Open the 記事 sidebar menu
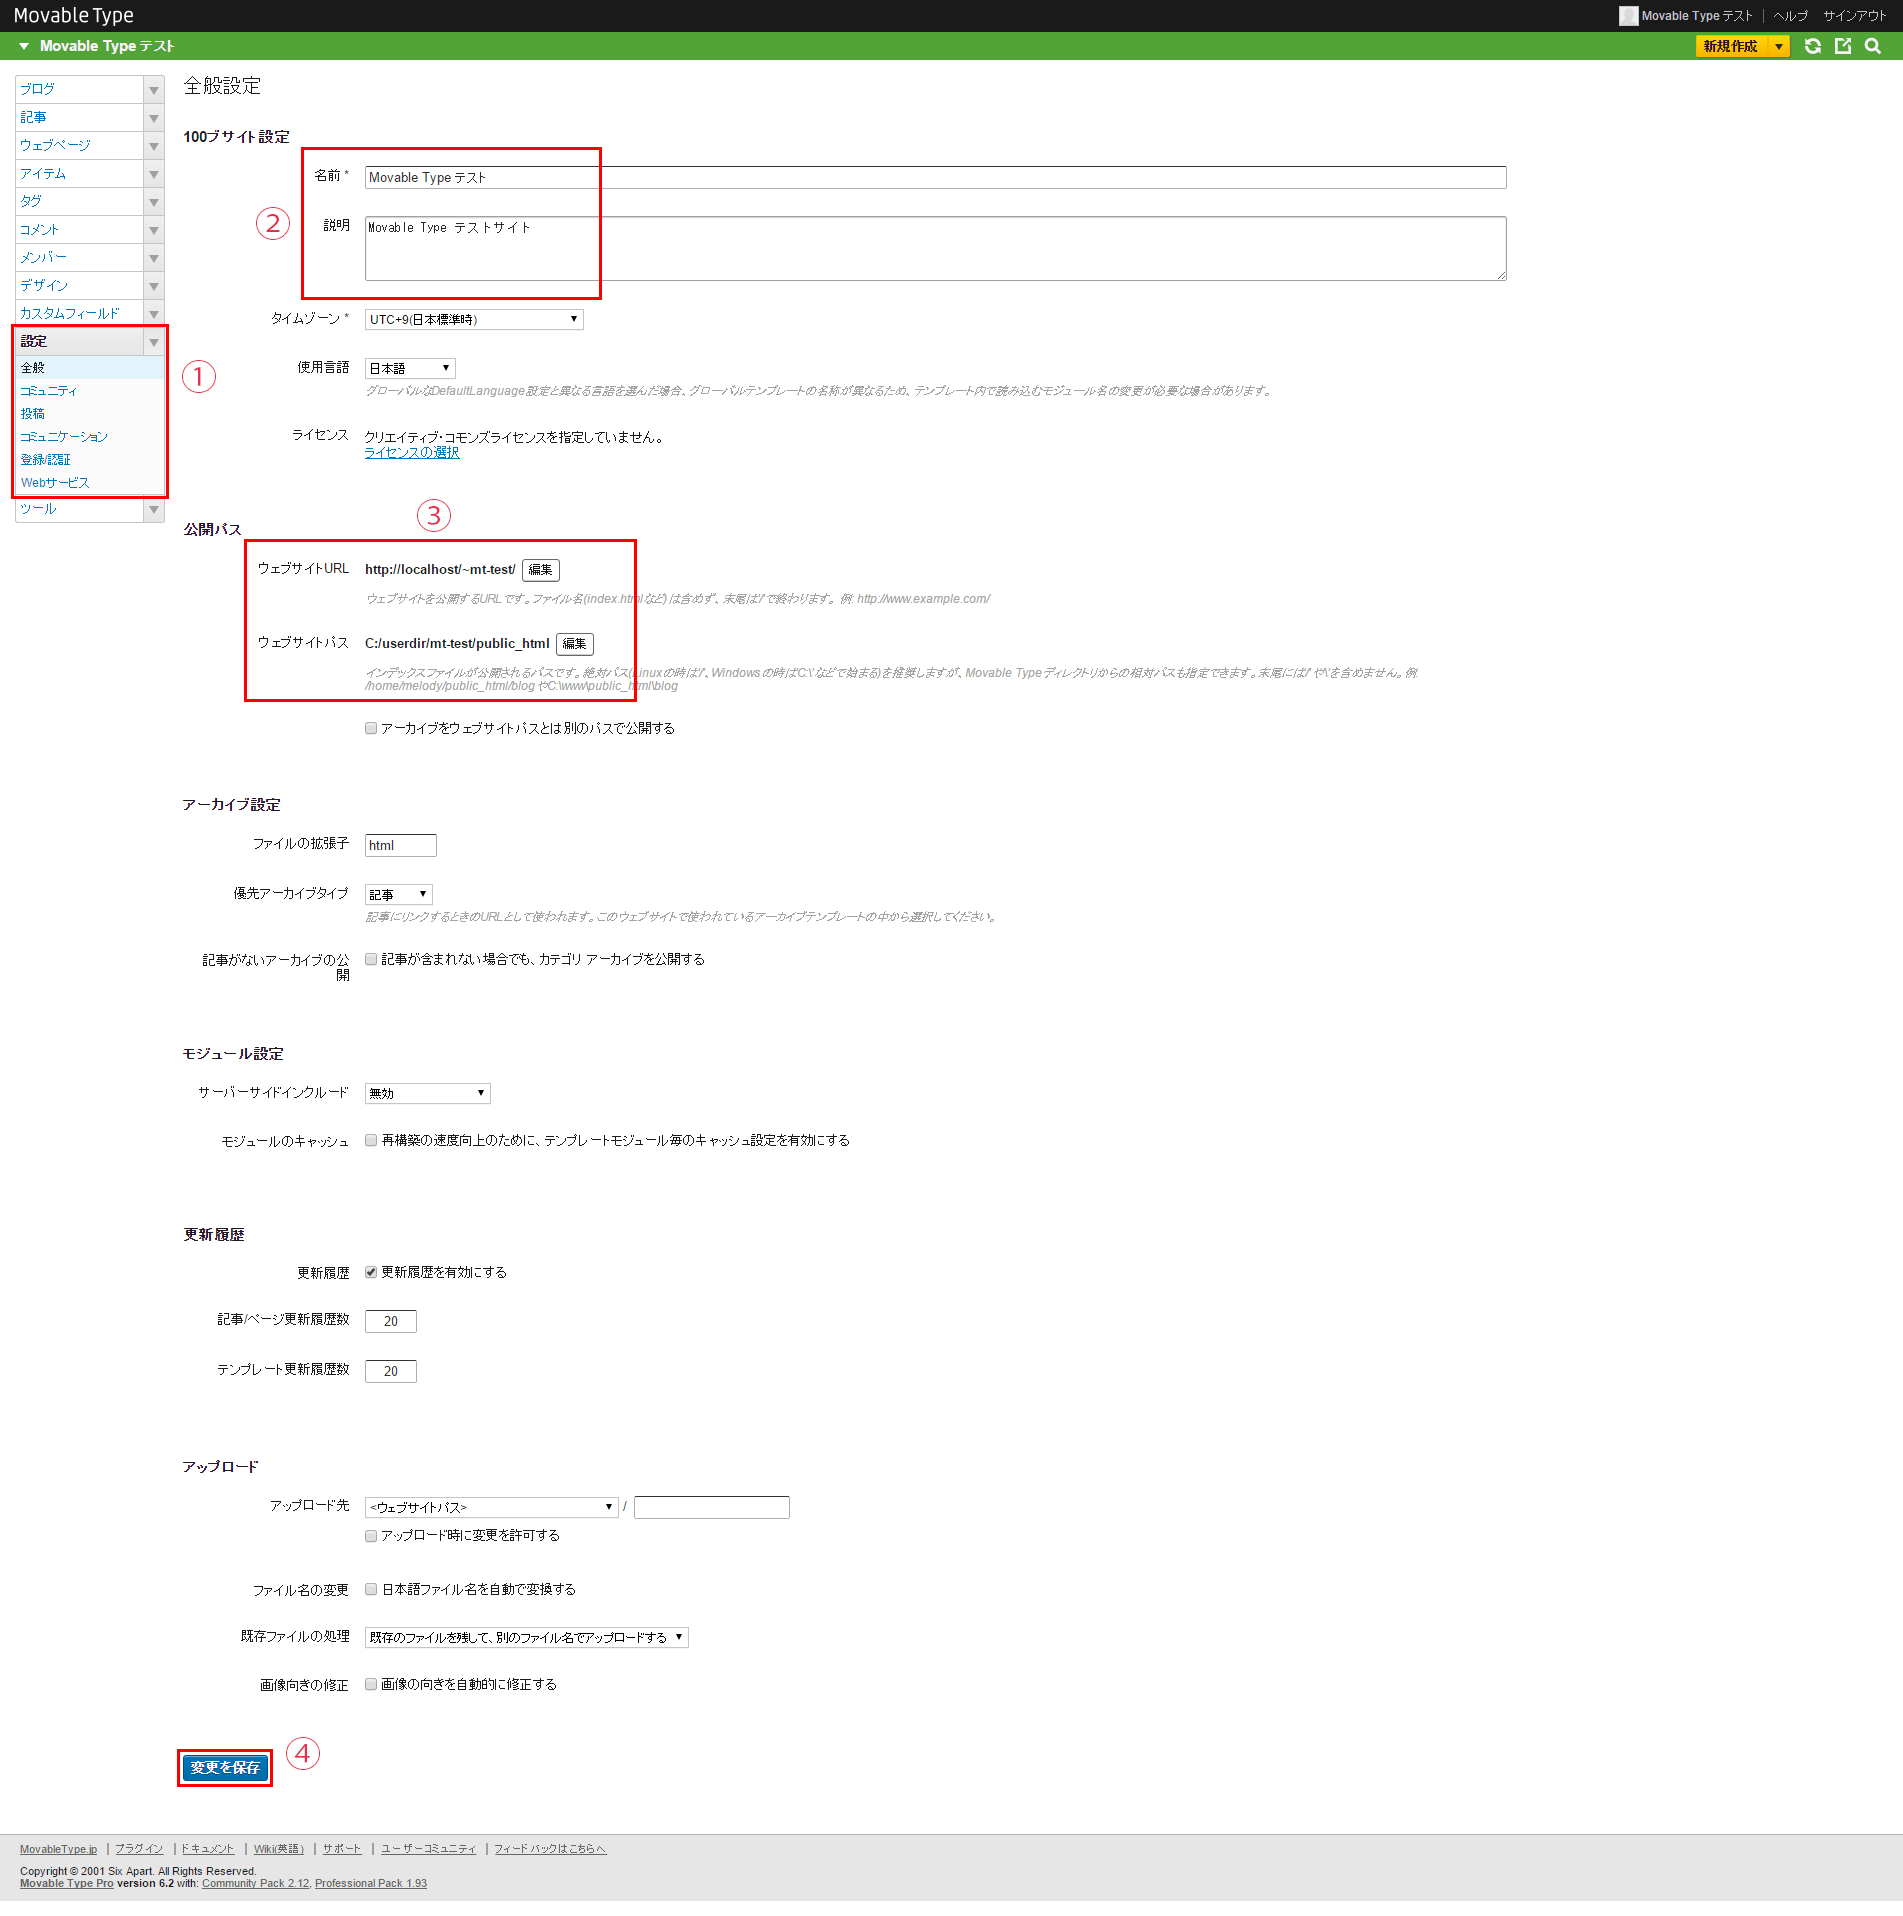The image size is (1903, 1916). tap(79, 117)
